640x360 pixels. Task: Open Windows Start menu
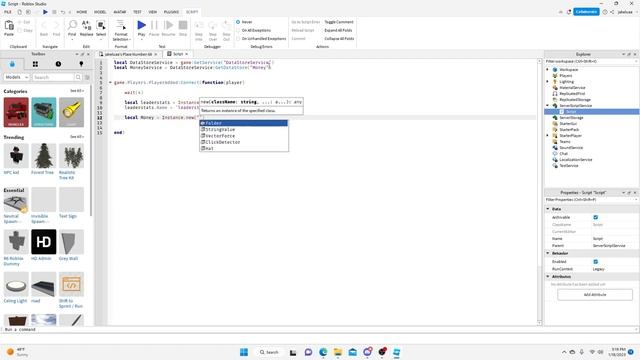click(244, 352)
